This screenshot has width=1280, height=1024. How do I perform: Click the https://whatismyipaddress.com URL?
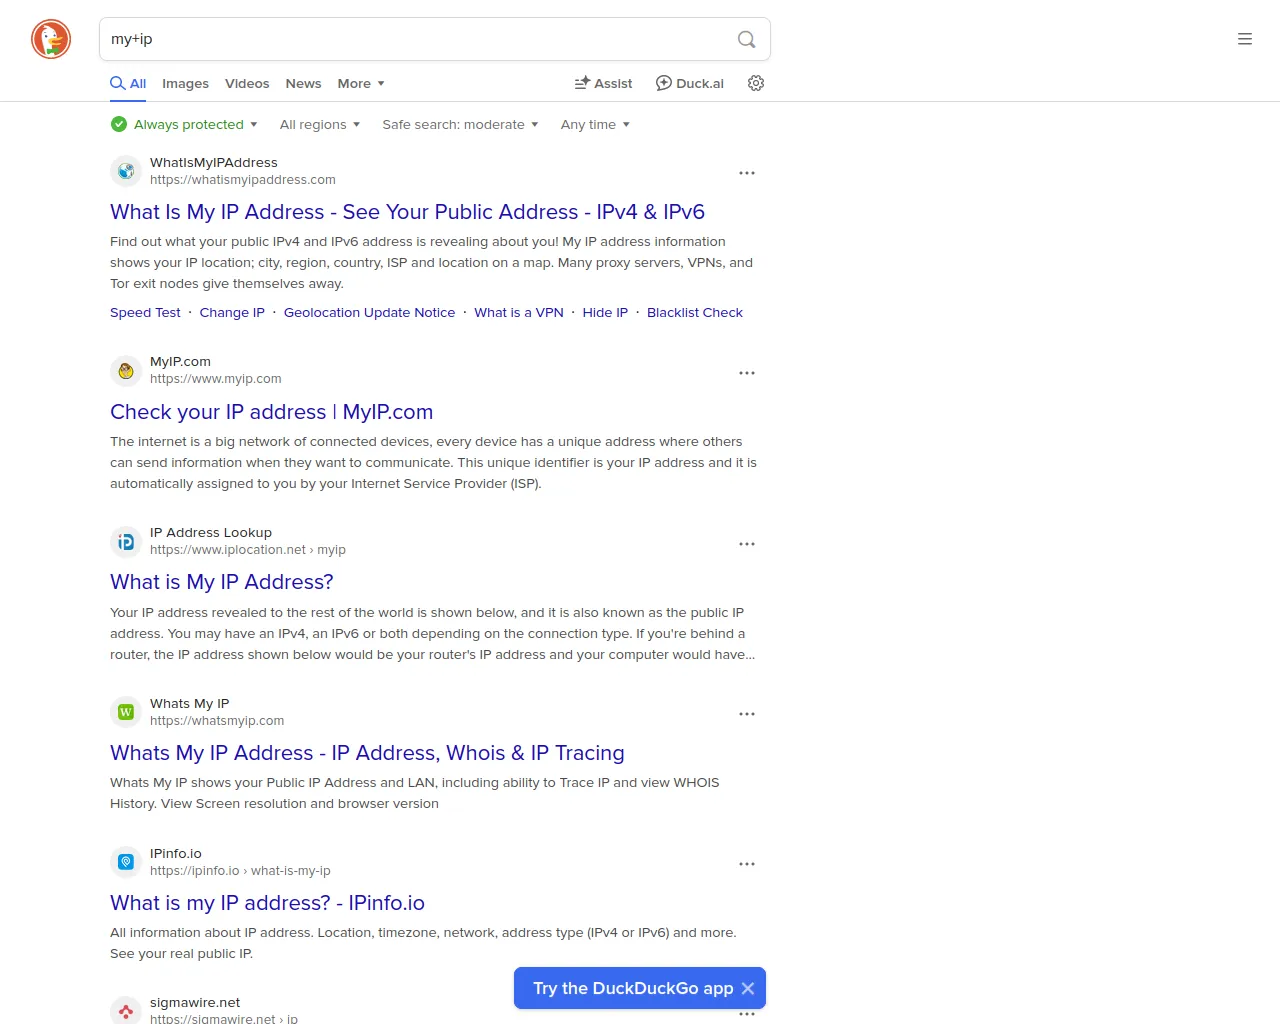[x=243, y=180]
